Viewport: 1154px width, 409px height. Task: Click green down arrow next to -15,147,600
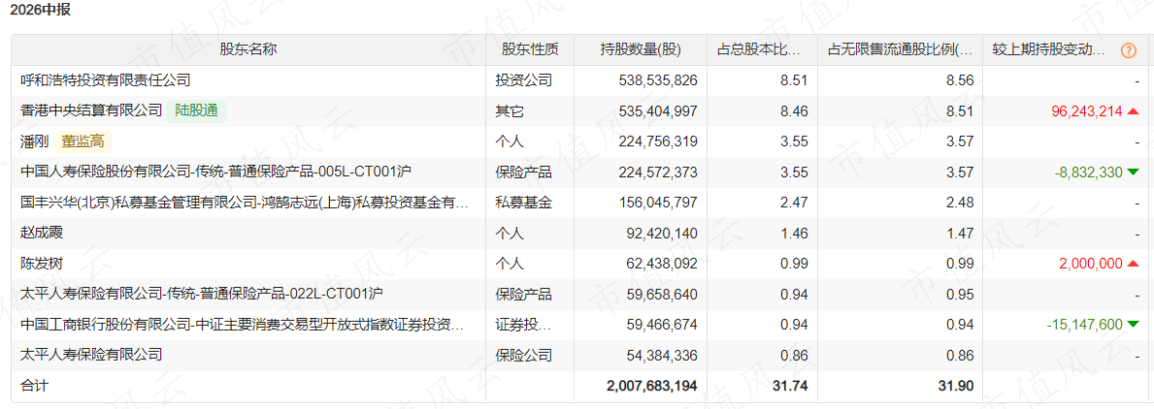1133,324
